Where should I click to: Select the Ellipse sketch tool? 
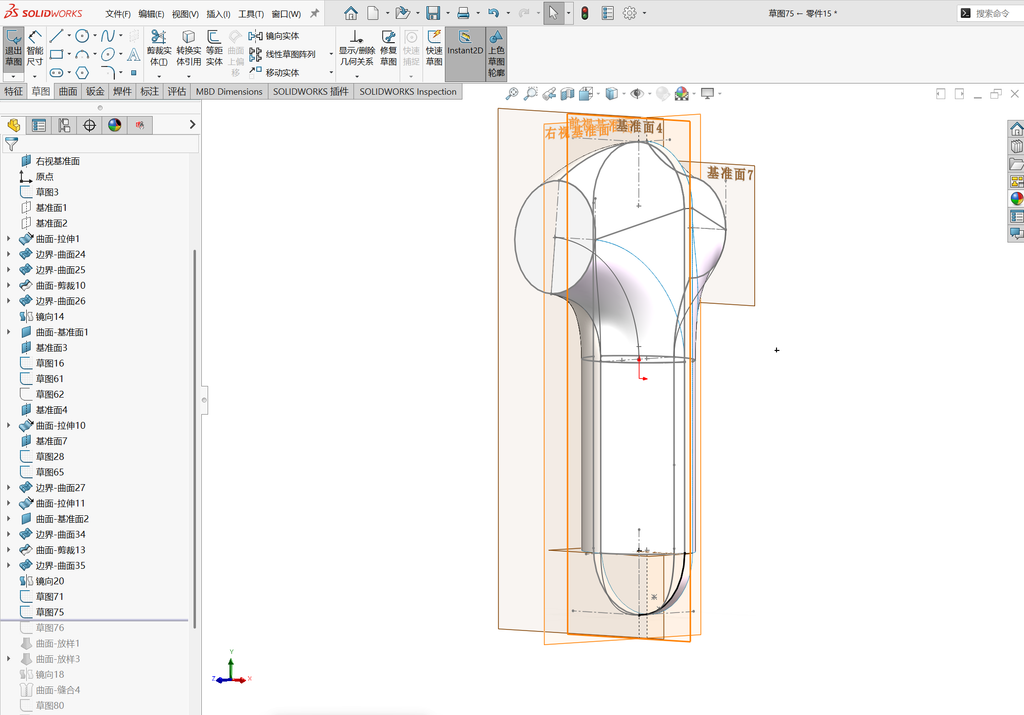pos(108,54)
